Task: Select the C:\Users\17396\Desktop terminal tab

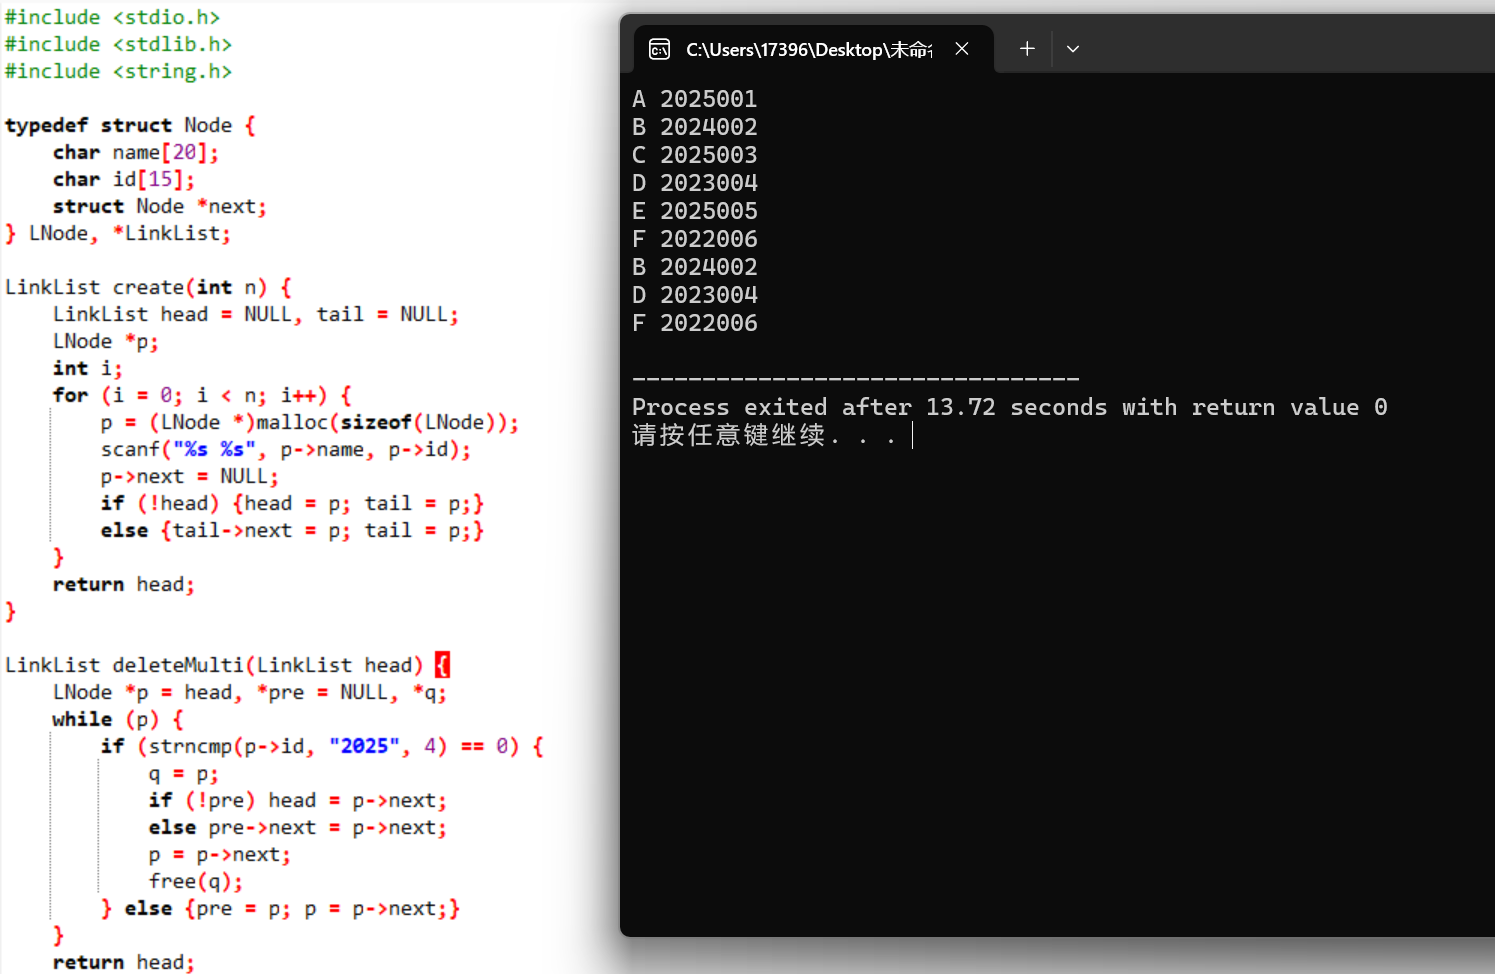Action: click(814, 49)
